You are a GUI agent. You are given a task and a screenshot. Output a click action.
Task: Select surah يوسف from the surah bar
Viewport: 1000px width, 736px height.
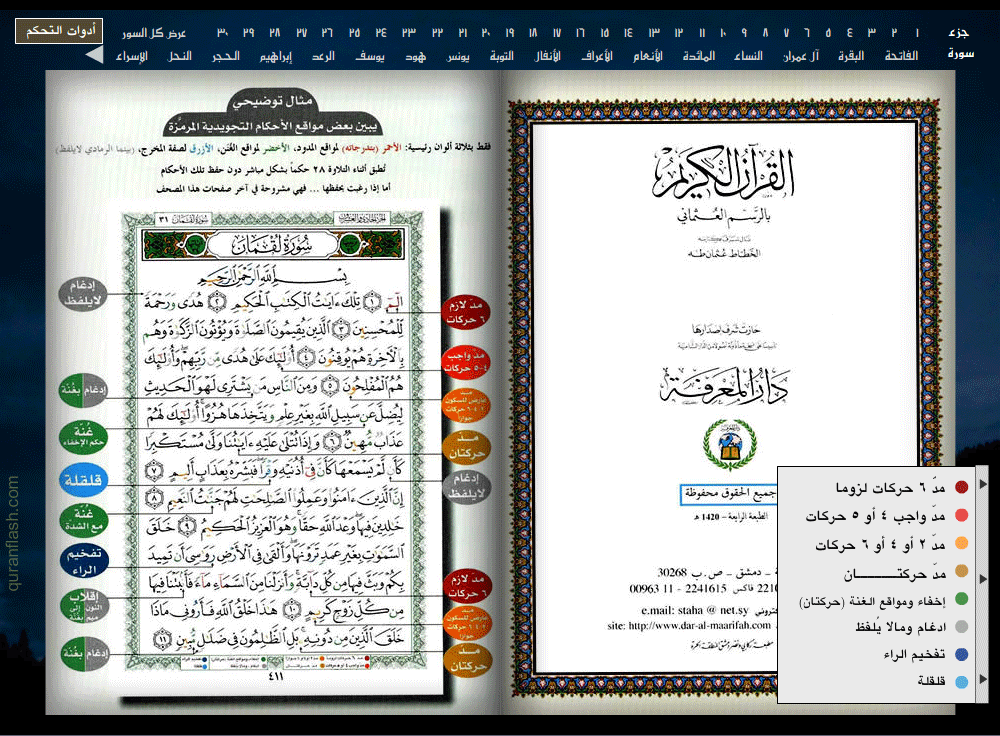tap(372, 56)
